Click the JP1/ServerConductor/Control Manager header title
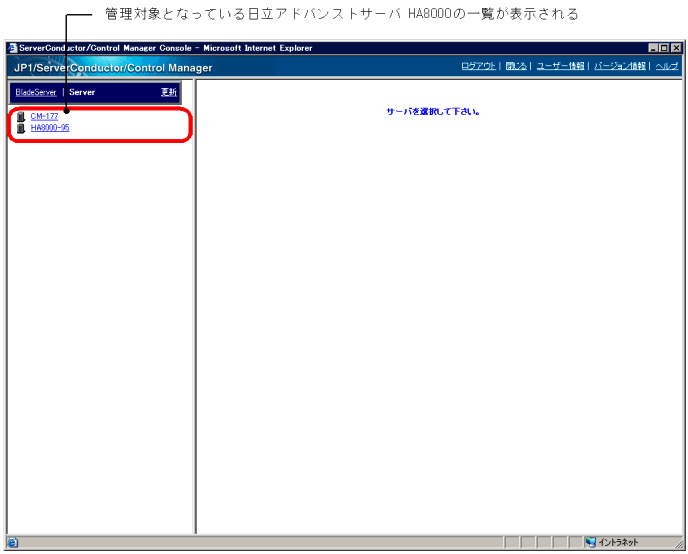688x554 pixels. tap(113, 68)
